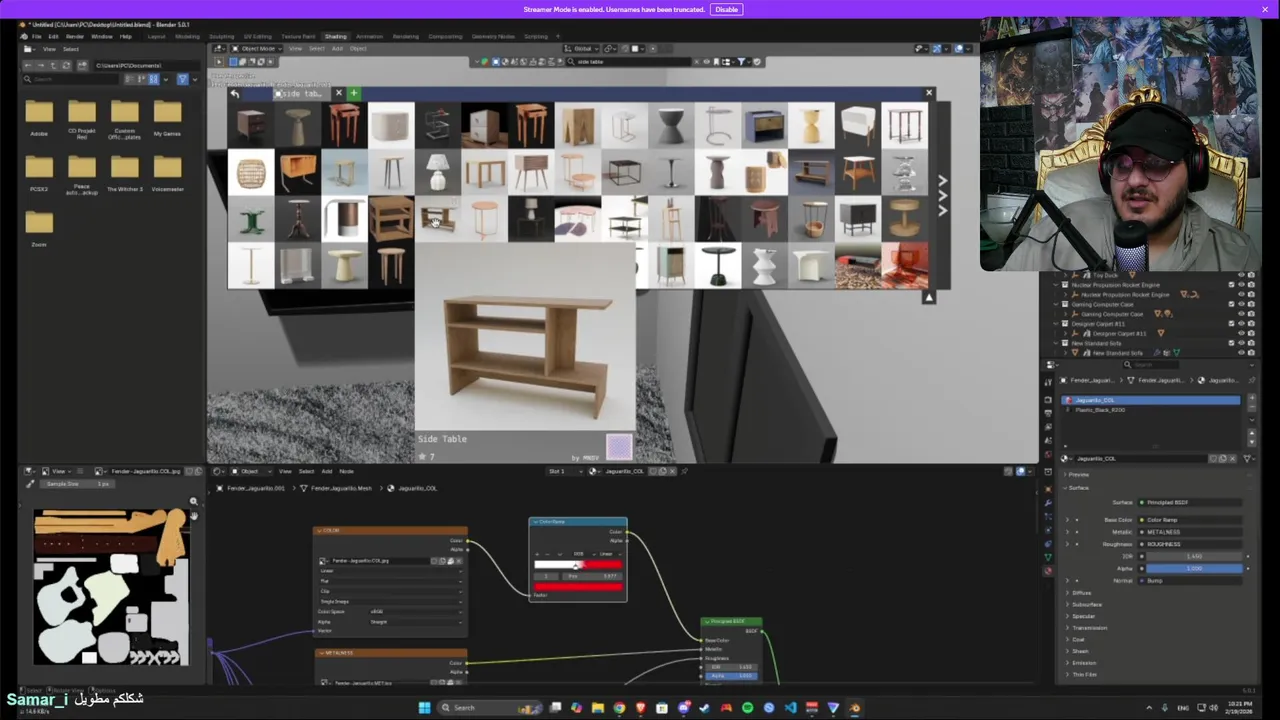This screenshot has height=720, width=1280.
Task: Open Spotify from taskbar
Action: click(x=747, y=708)
